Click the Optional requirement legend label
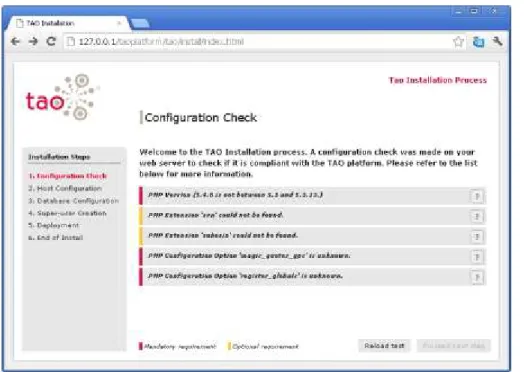Viewport: 524px width, 372px height. pyautogui.click(x=265, y=347)
